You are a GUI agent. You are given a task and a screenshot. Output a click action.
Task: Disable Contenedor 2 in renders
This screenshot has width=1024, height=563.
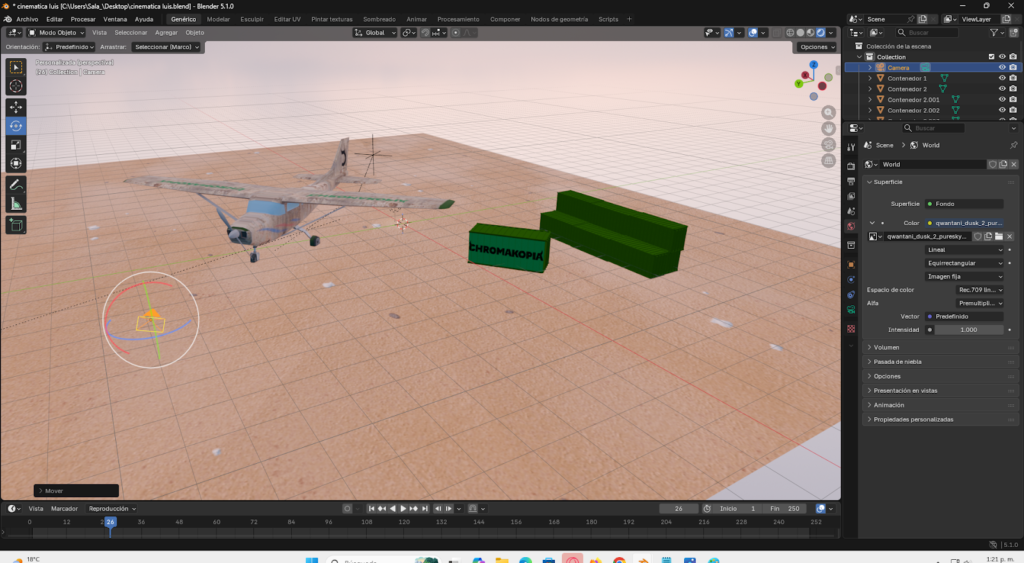tap(1013, 89)
